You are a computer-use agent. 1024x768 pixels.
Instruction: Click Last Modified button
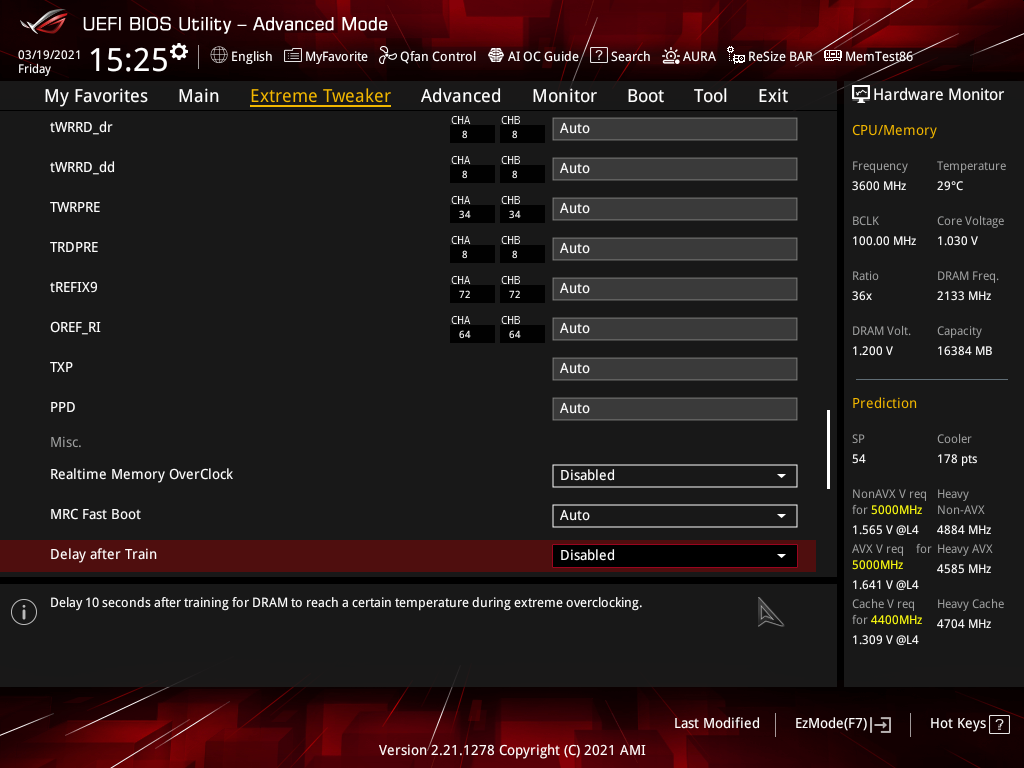tap(716, 724)
